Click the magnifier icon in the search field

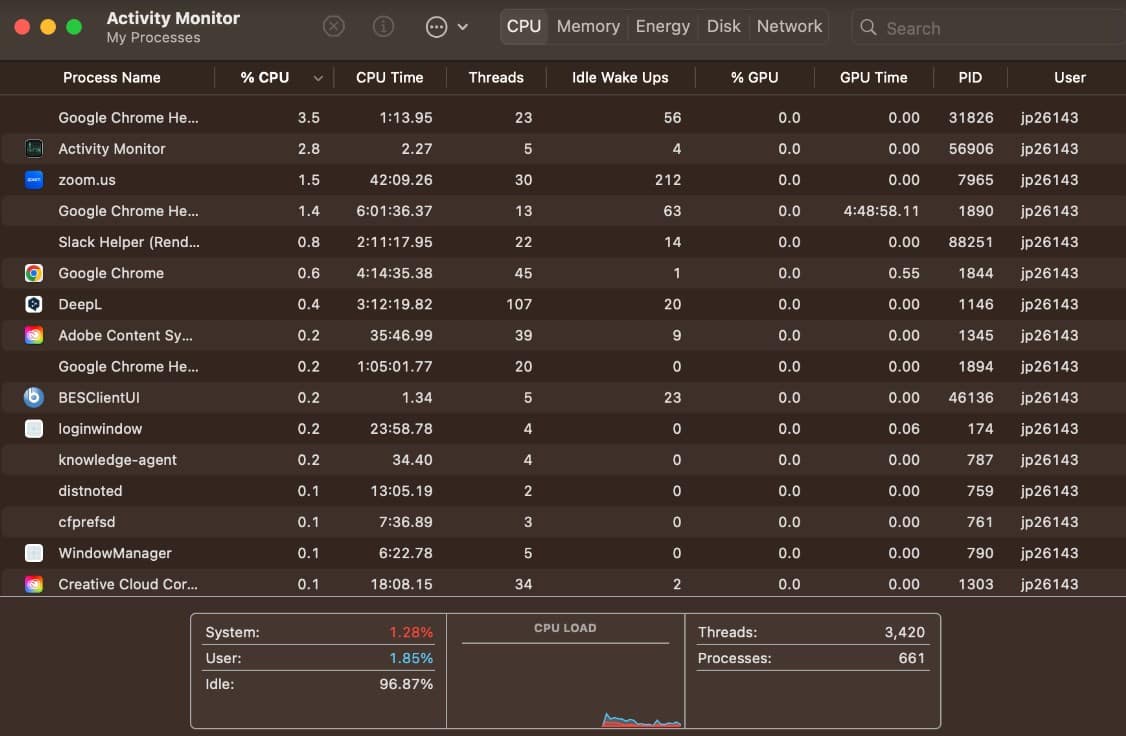pos(868,27)
